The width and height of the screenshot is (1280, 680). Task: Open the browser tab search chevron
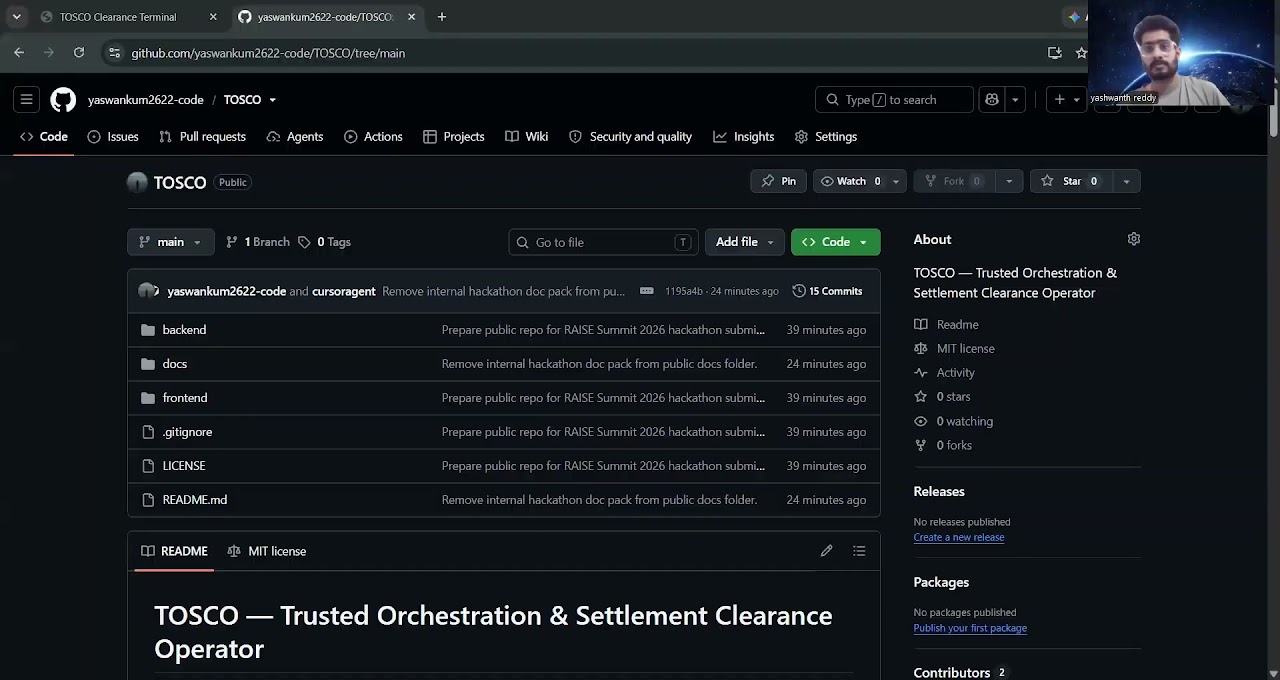[16, 16]
